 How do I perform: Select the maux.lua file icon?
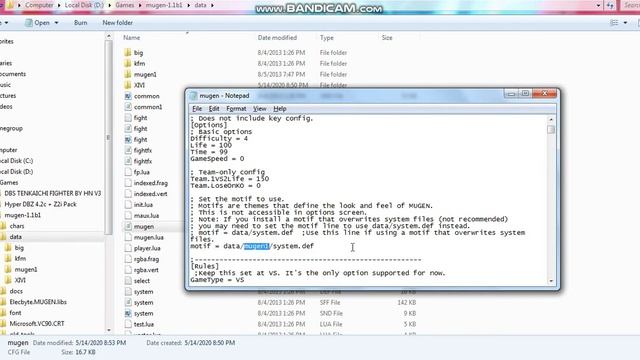(128, 216)
